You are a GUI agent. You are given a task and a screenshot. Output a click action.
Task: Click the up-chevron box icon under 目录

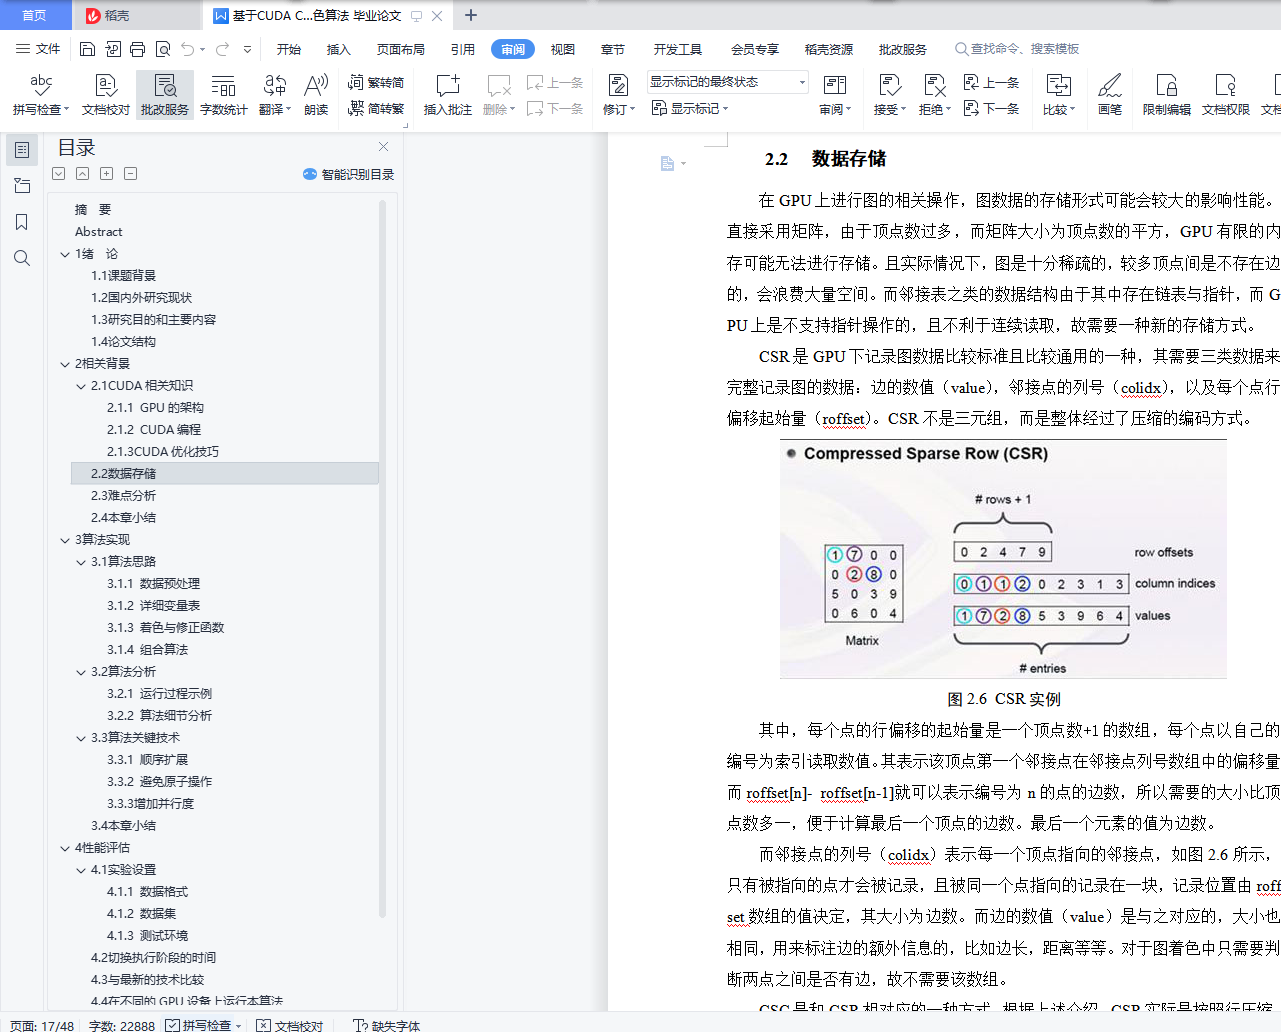tap(83, 174)
